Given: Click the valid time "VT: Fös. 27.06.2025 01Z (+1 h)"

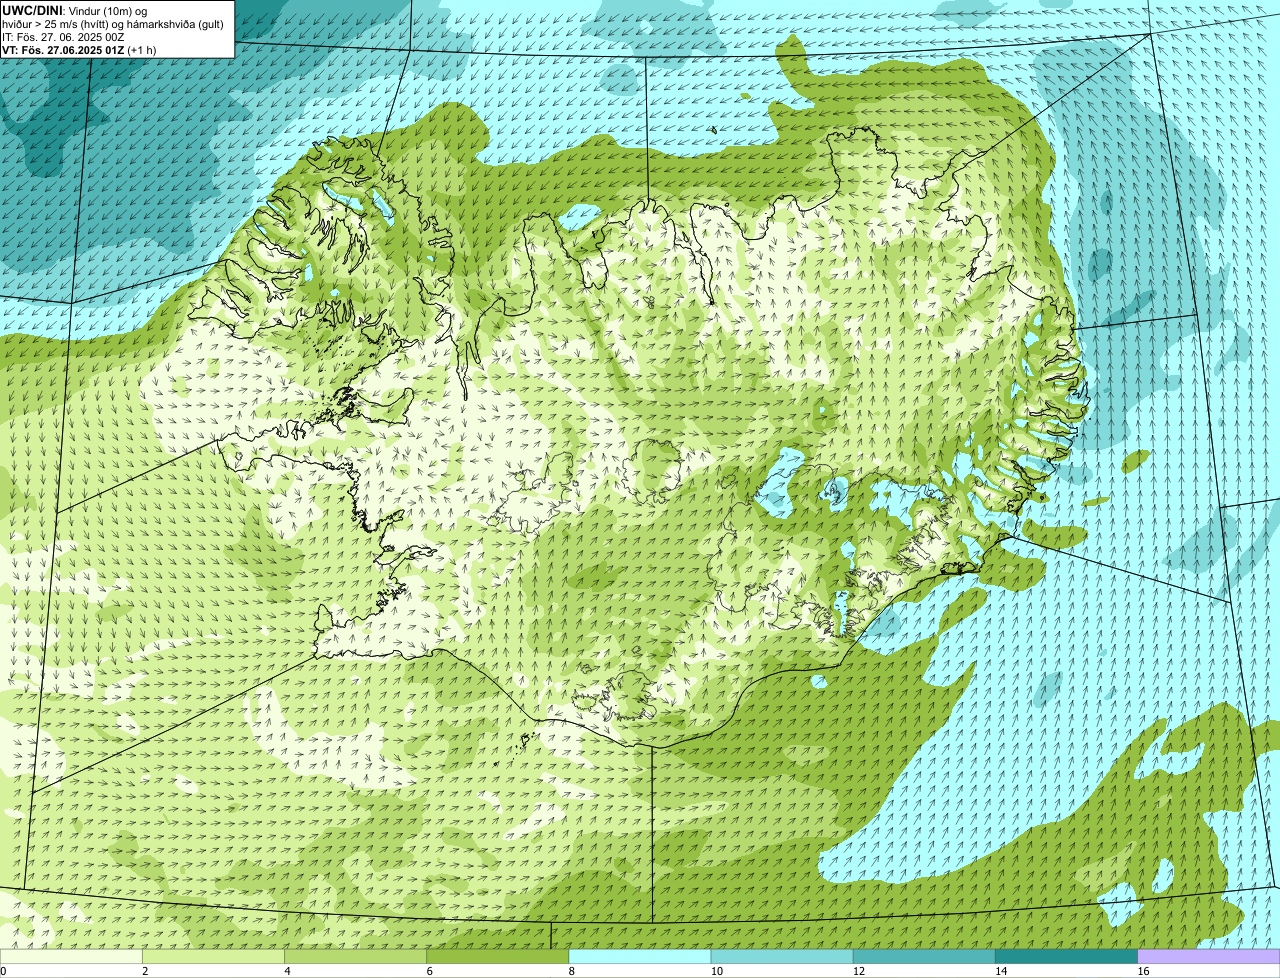Looking at the screenshot, I should coord(79,49).
